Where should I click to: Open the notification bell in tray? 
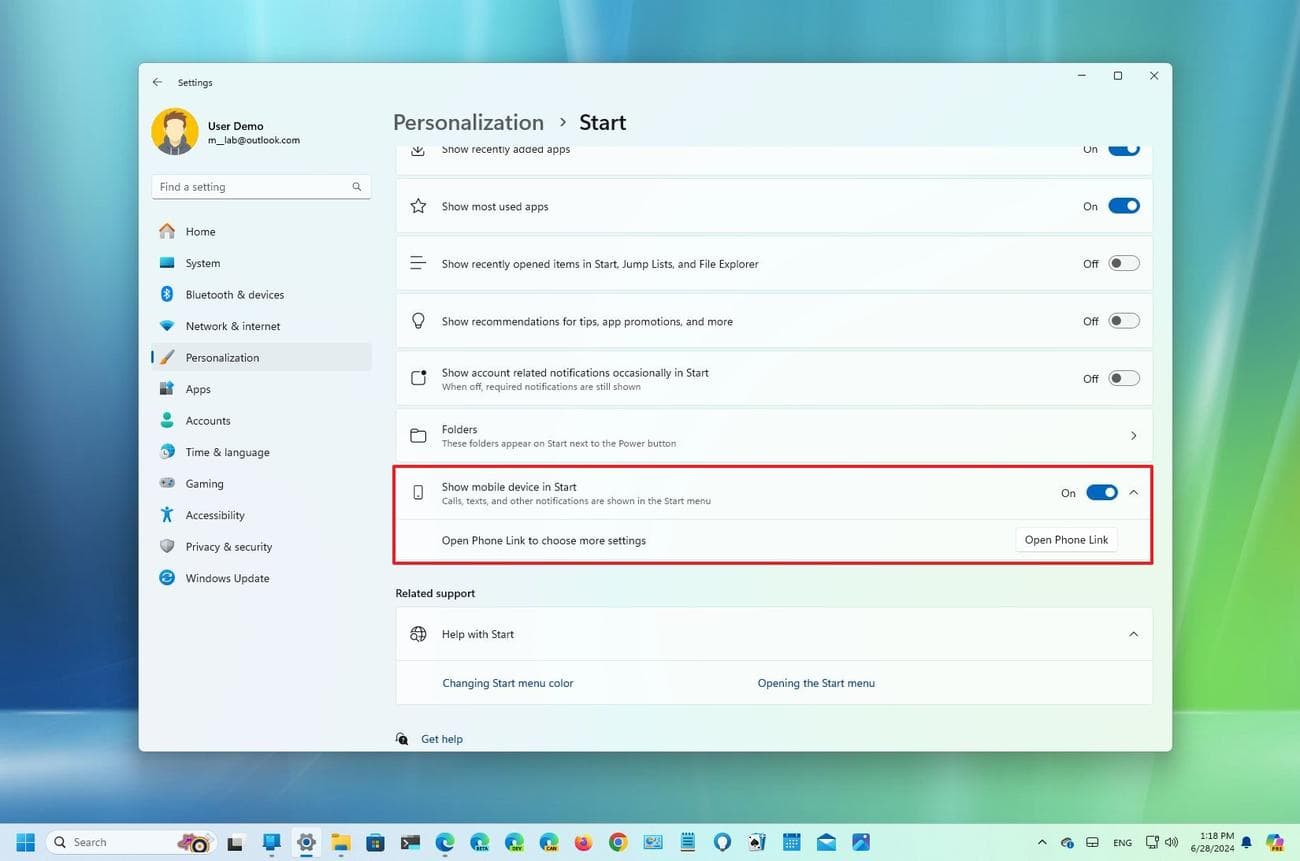coord(1245,842)
